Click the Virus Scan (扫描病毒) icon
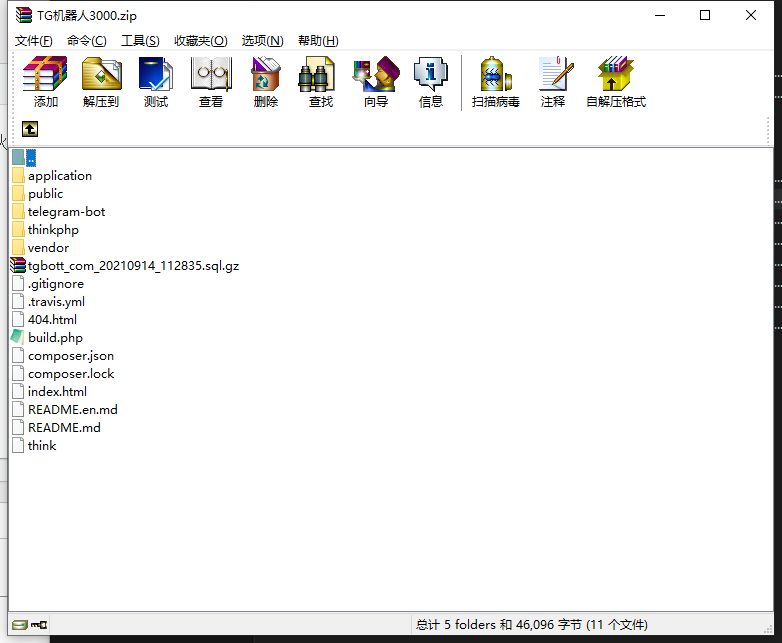Screen dimensions: 782x643 (x=496, y=74)
